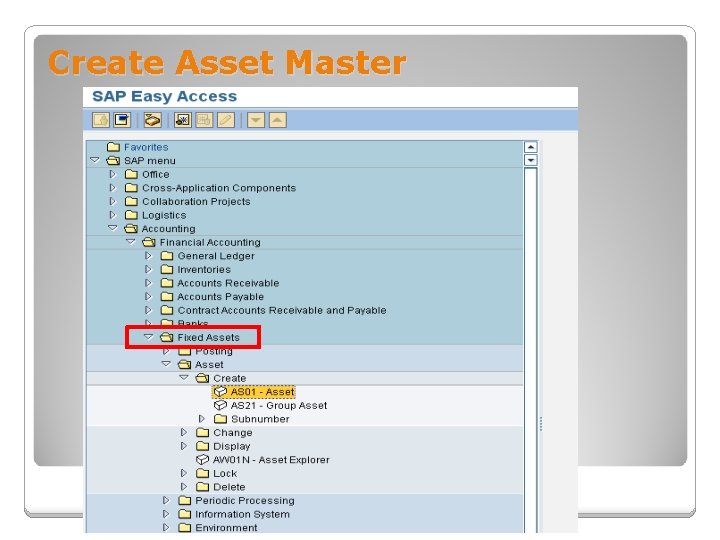Click the AS21 - Group Asset cube icon

tap(220, 405)
